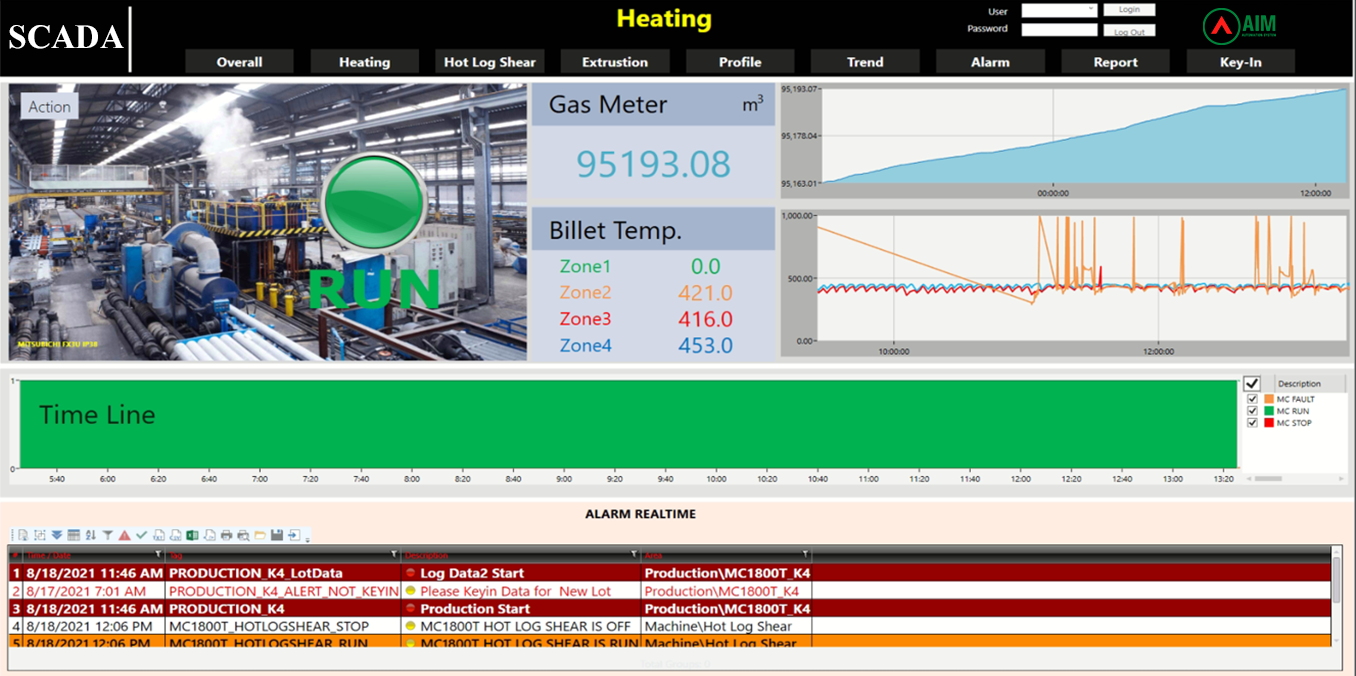Click the Login button
This screenshot has width=1356, height=676.
(x=1129, y=9)
